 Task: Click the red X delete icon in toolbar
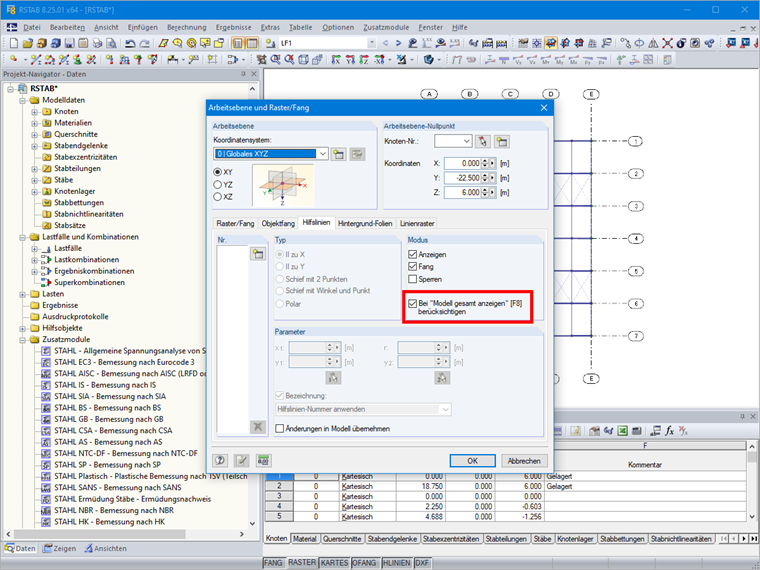pos(667,43)
